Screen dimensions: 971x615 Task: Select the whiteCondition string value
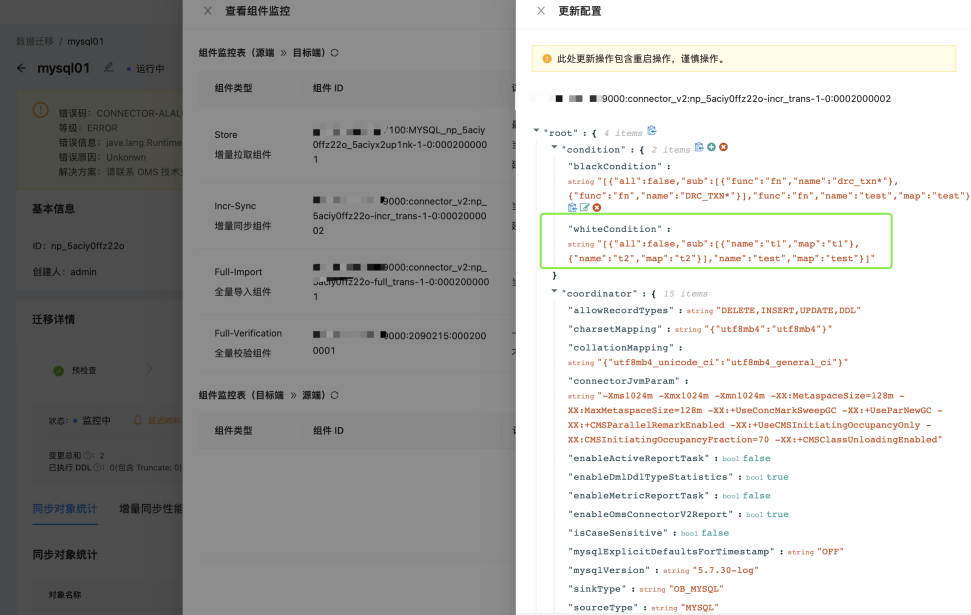click(721, 251)
